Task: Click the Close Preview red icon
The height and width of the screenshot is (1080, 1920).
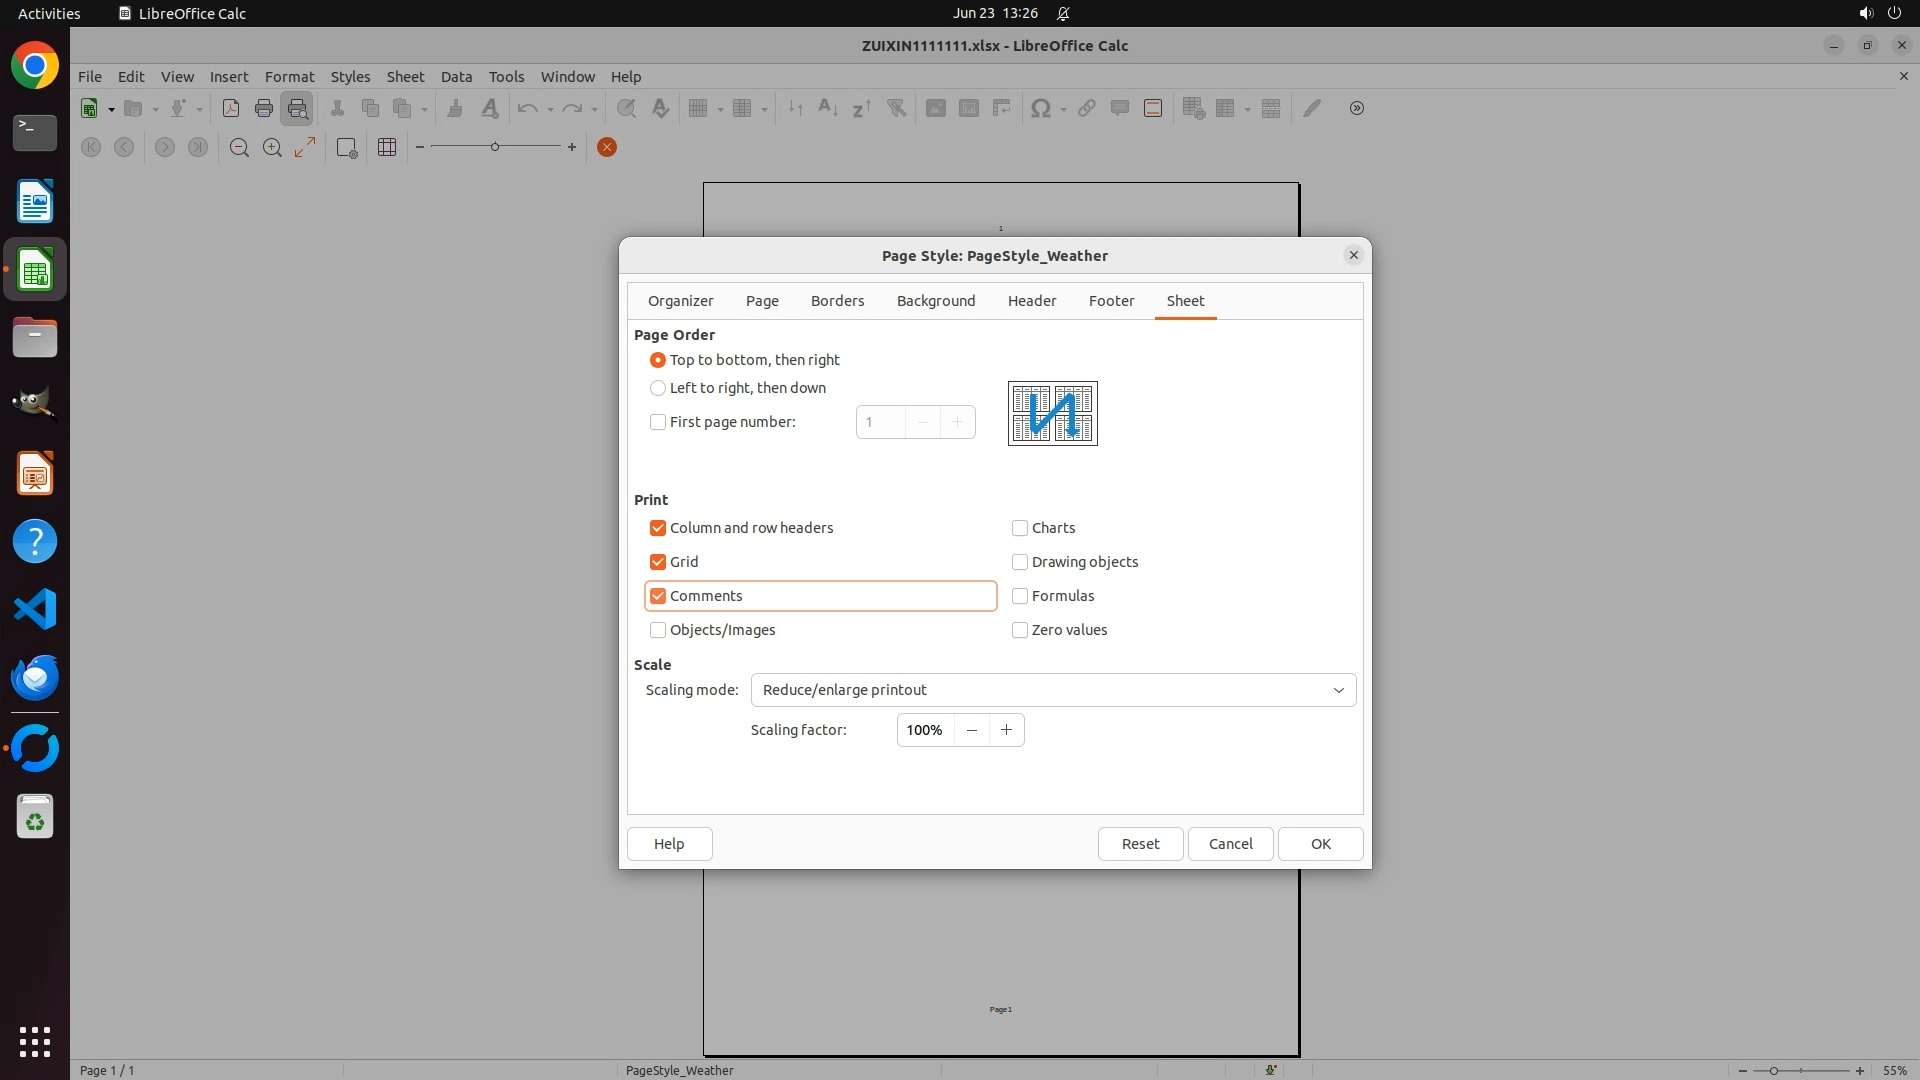Action: tap(606, 148)
